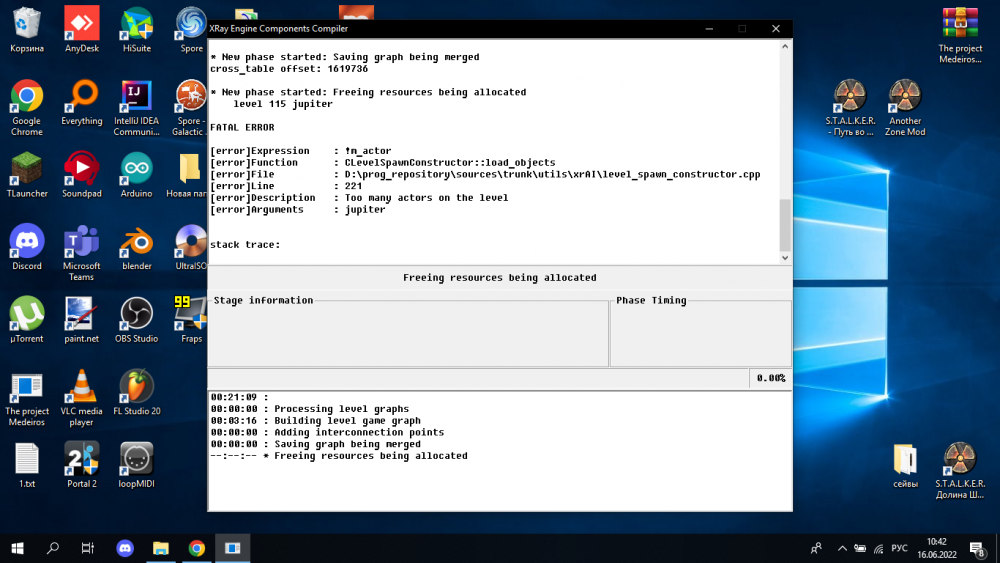The height and width of the screenshot is (563, 1000).
Task: Launch S.T.A.L.K.E.R. Долина Ш... shortcut
Action: [960, 471]
